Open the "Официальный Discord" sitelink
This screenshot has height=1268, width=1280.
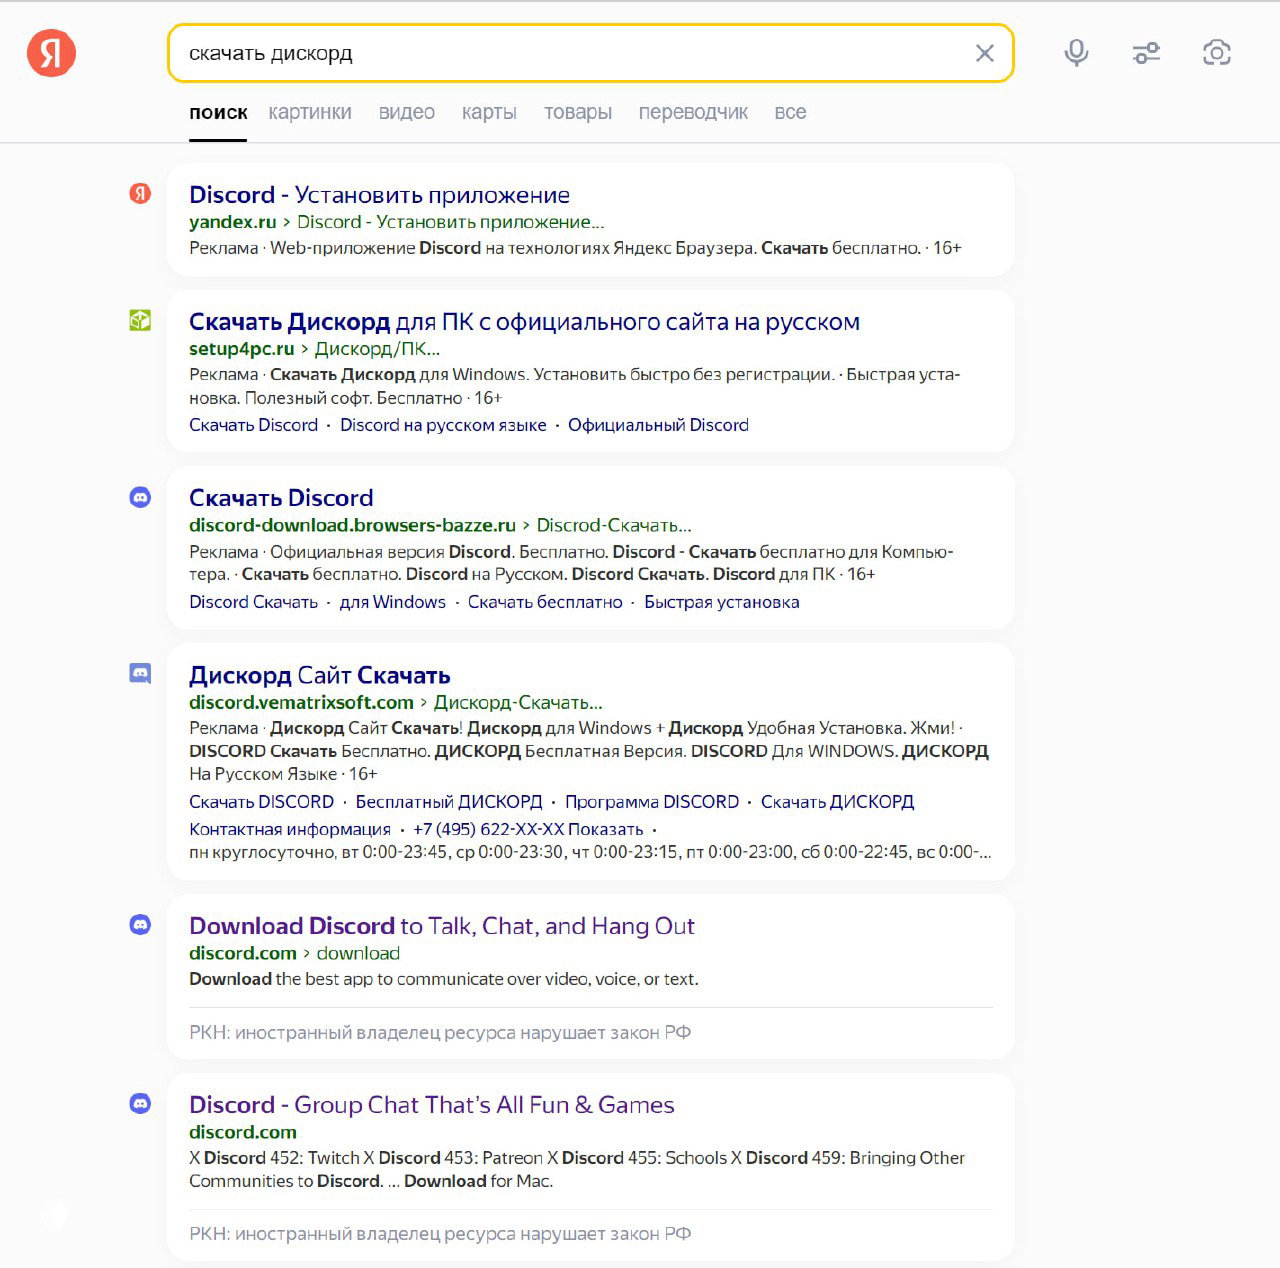click(x=658, y=425)
